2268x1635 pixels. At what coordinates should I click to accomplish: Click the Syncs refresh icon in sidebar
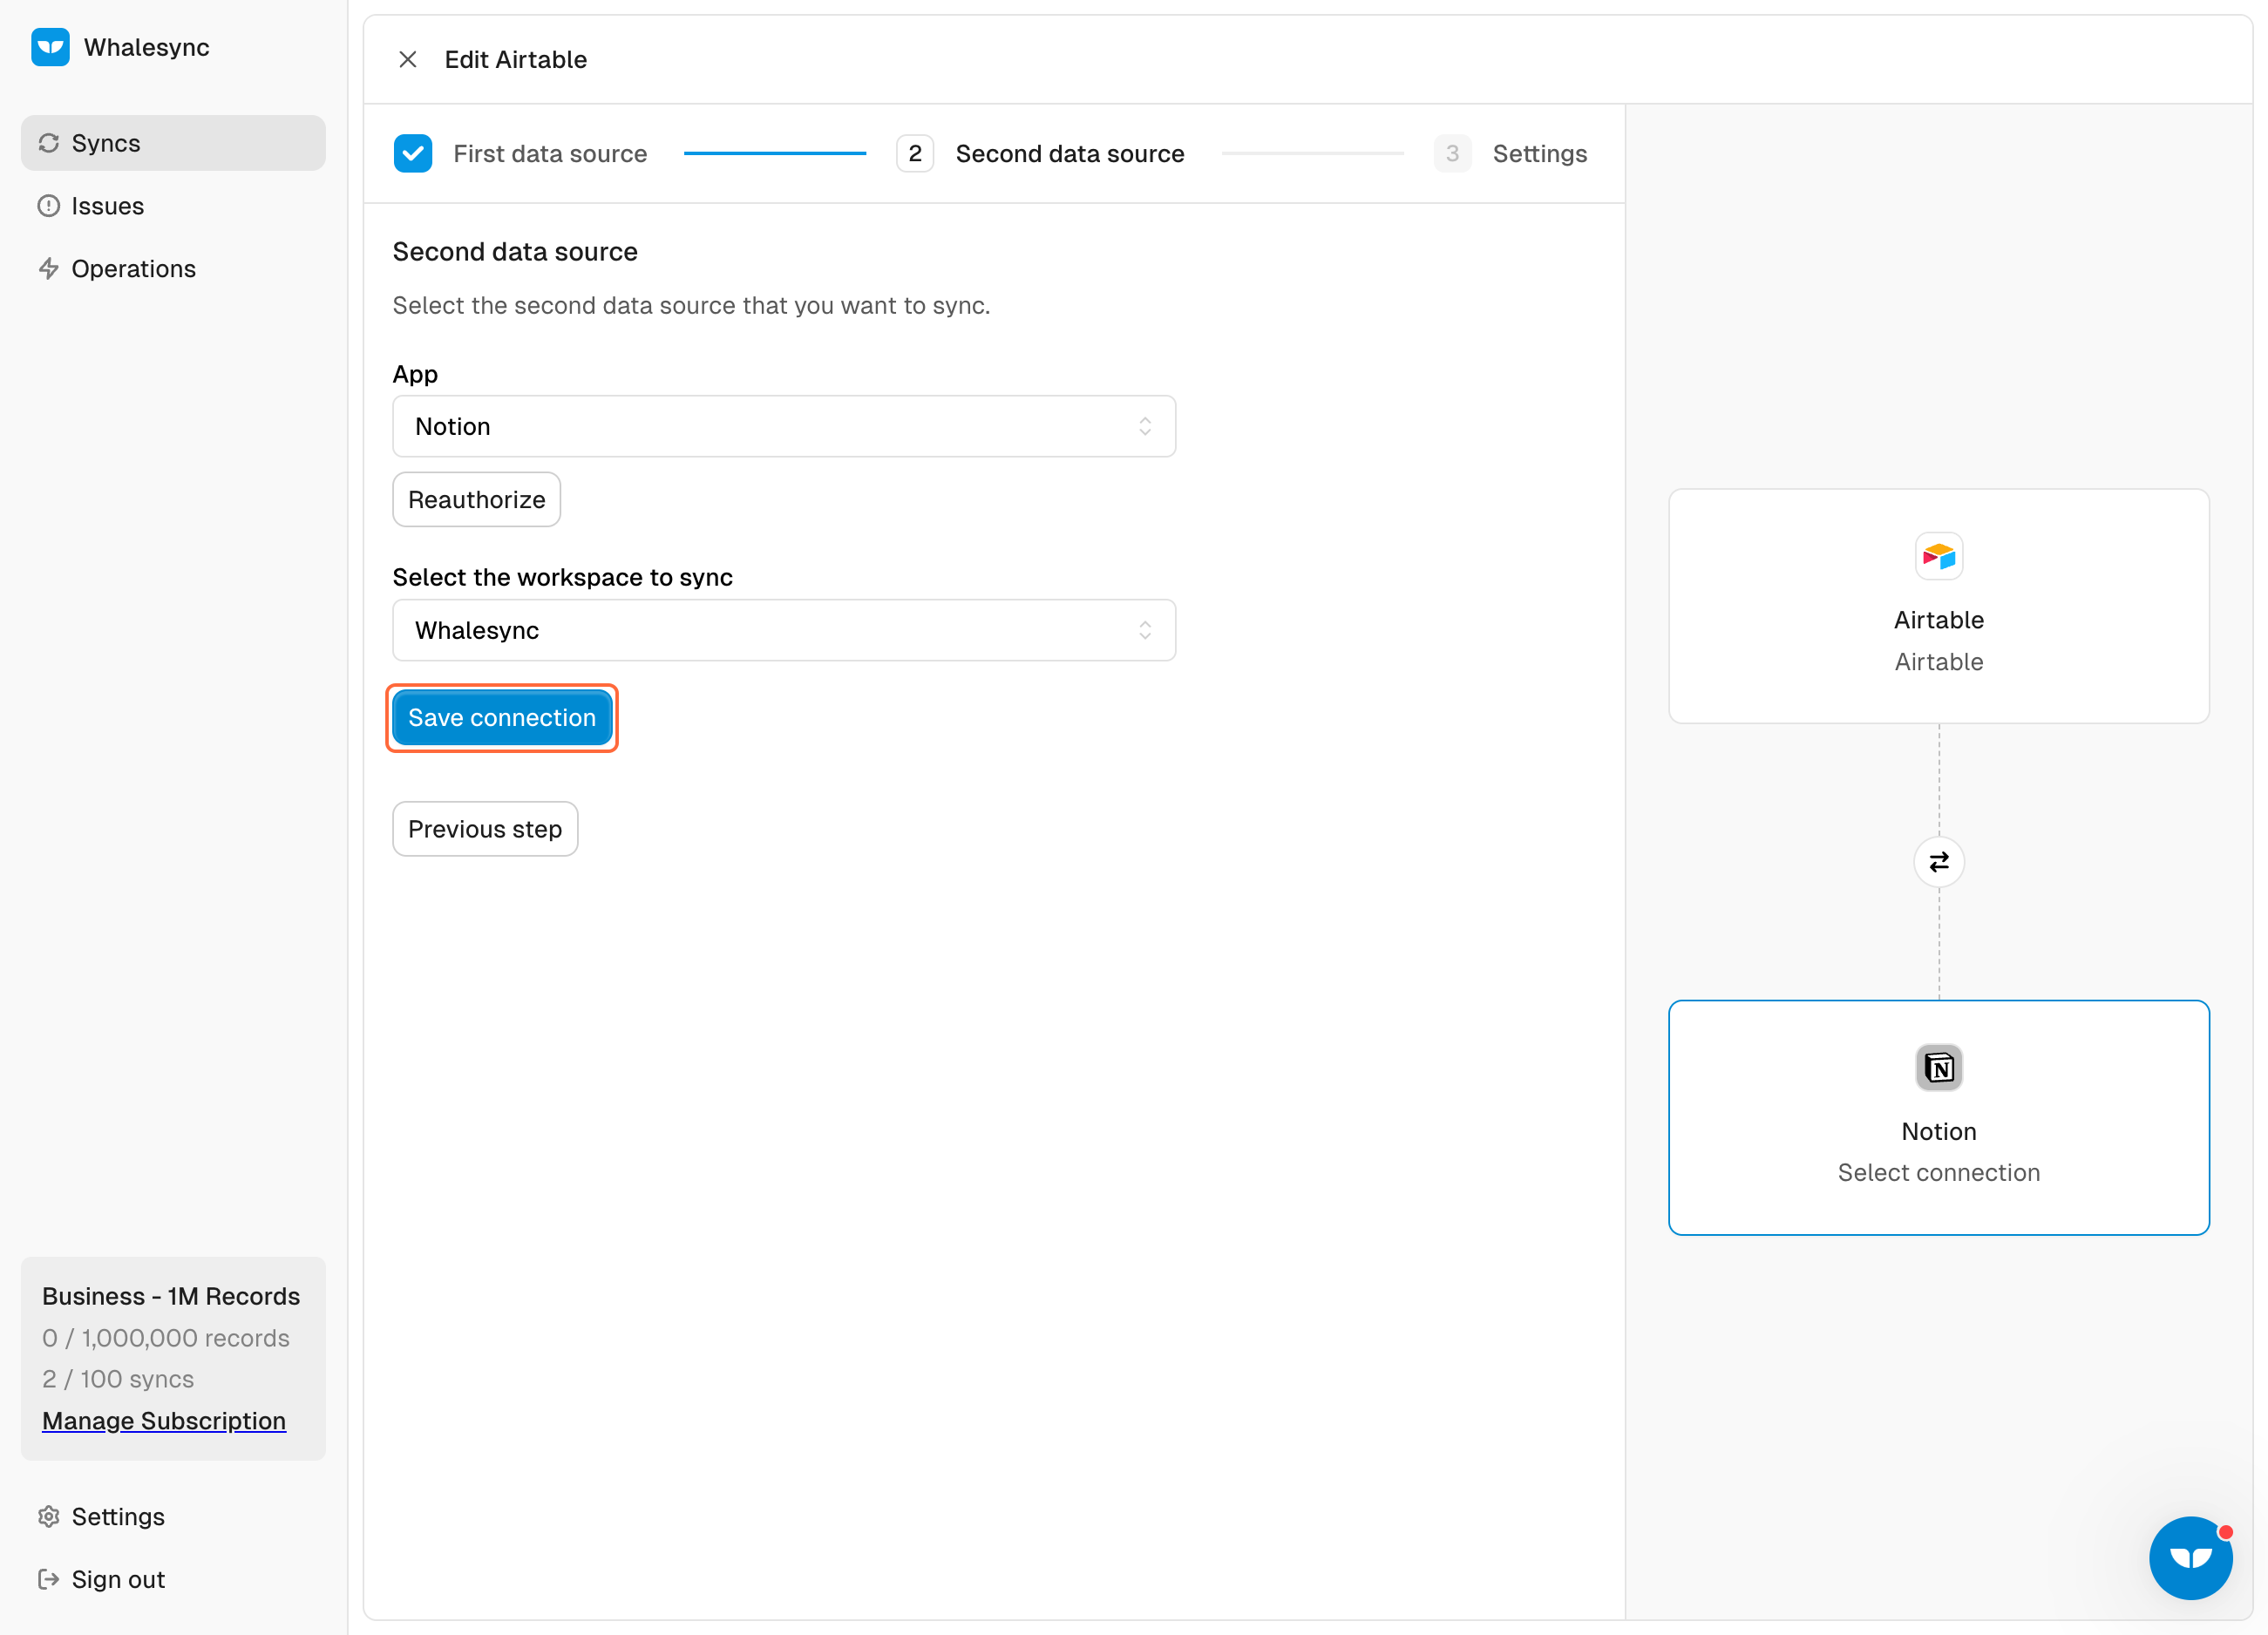click(48, 143)
